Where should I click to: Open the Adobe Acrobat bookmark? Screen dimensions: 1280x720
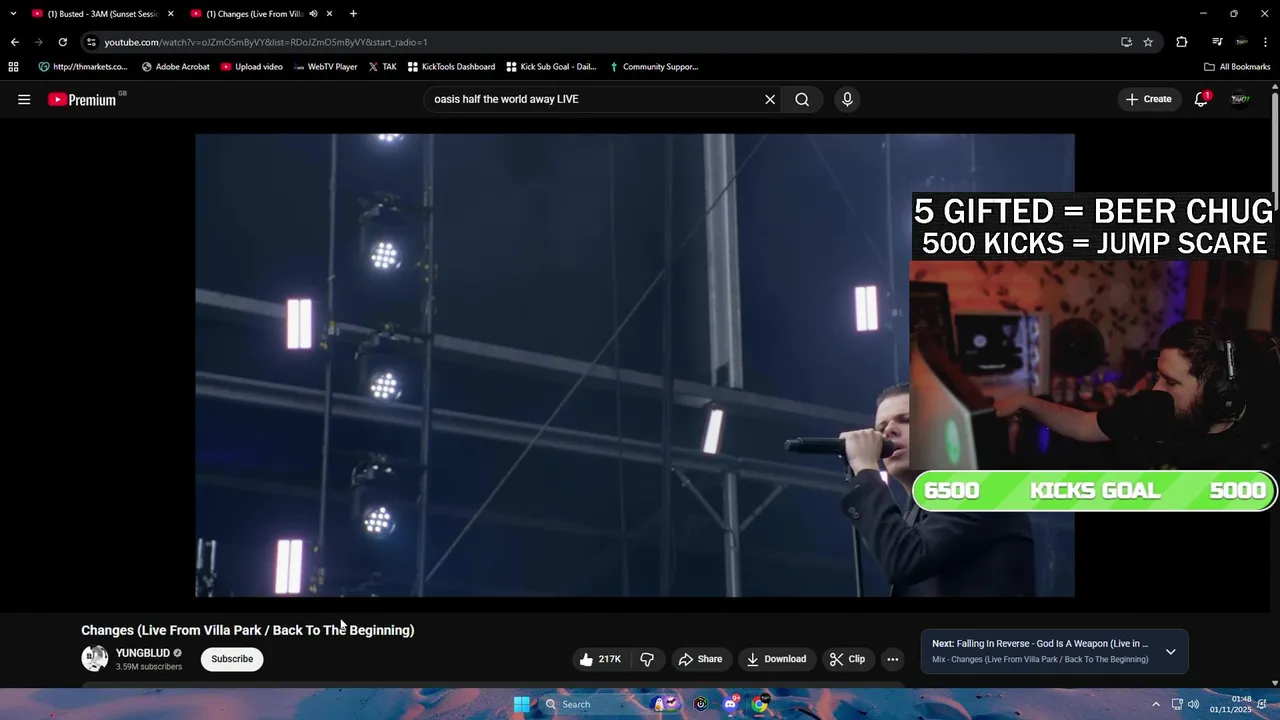[176, 67]
